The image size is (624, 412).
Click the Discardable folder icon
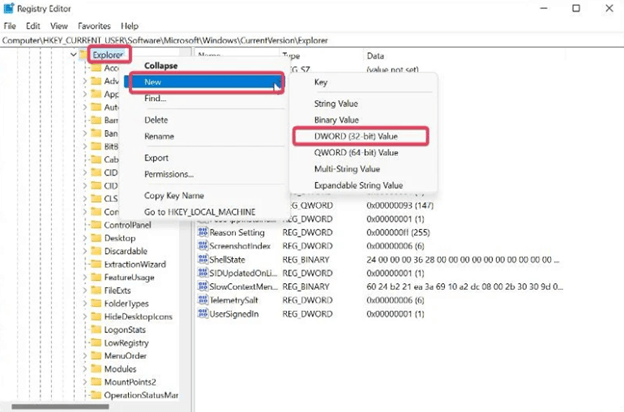pyautogui.click(x=96, y=251)
